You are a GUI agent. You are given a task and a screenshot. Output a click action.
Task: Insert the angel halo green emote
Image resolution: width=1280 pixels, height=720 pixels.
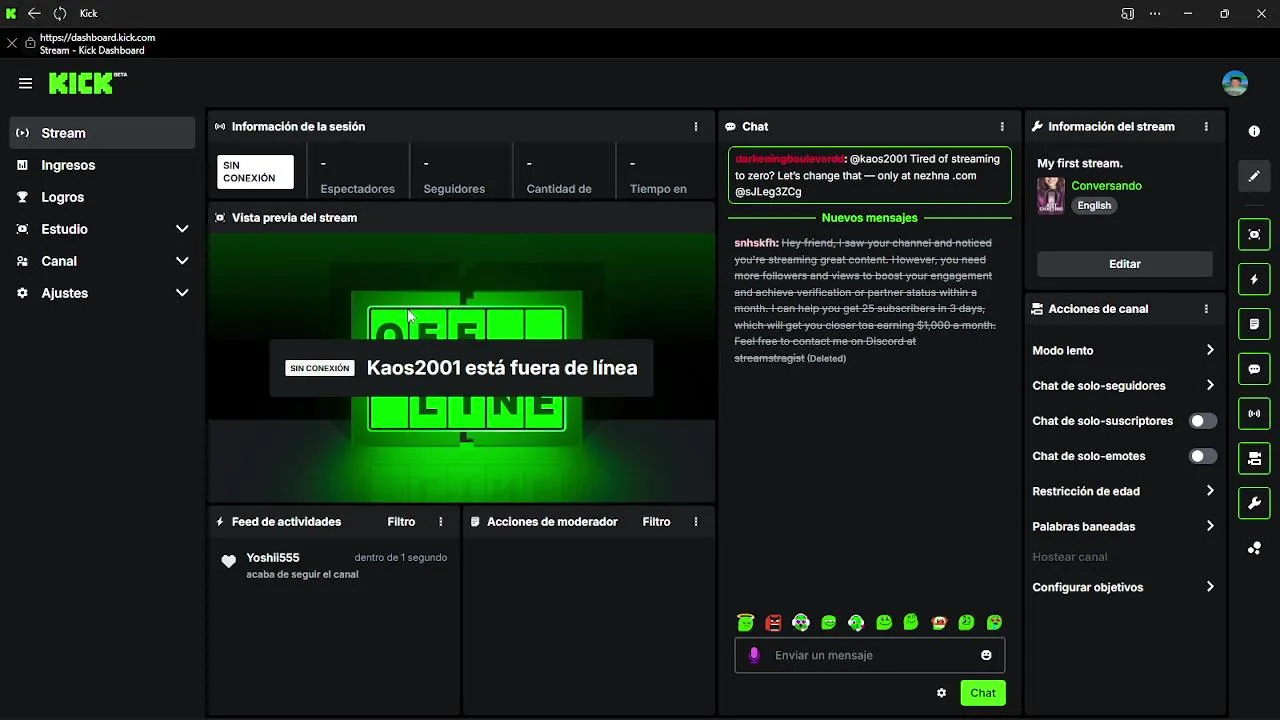click(x=745, y=622)
